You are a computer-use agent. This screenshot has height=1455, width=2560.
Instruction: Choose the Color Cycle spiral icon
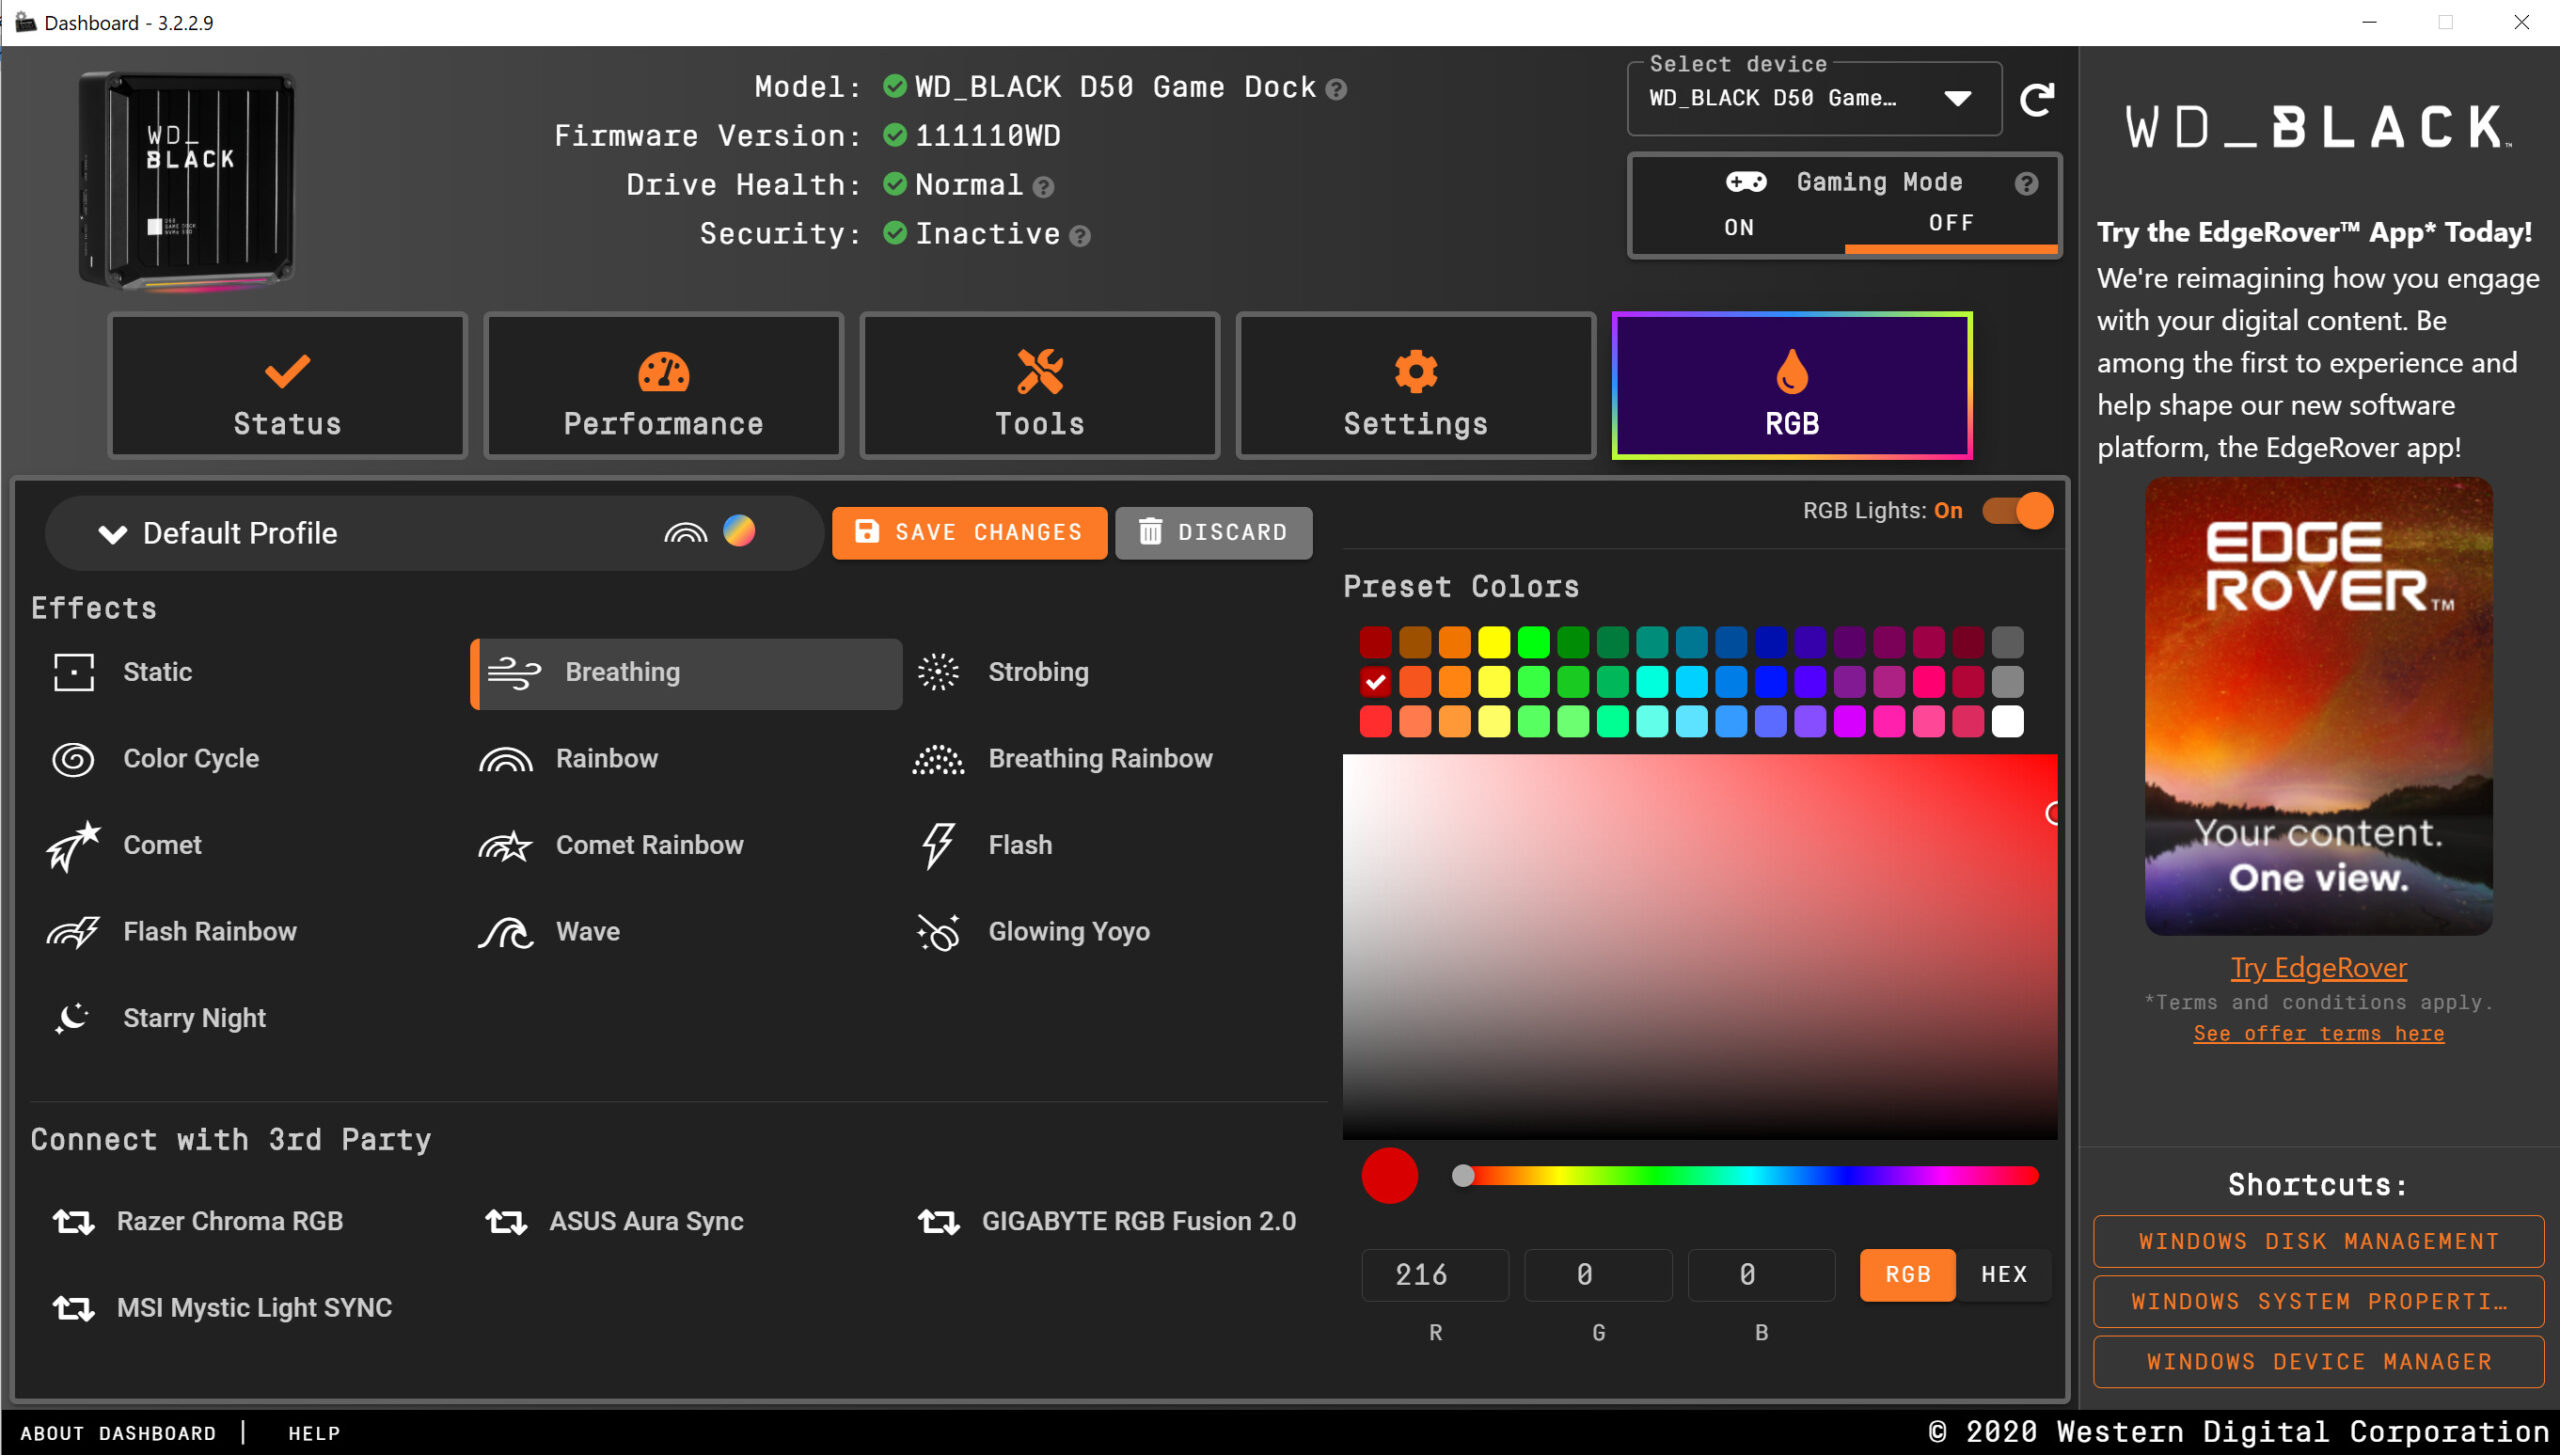(73, 759)
